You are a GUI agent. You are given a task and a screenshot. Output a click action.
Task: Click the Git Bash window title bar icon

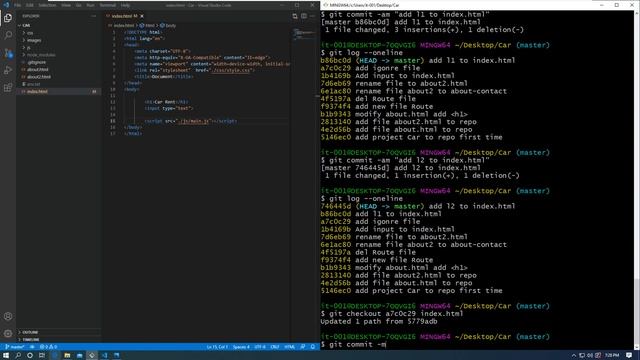click(x=326, y=5)
